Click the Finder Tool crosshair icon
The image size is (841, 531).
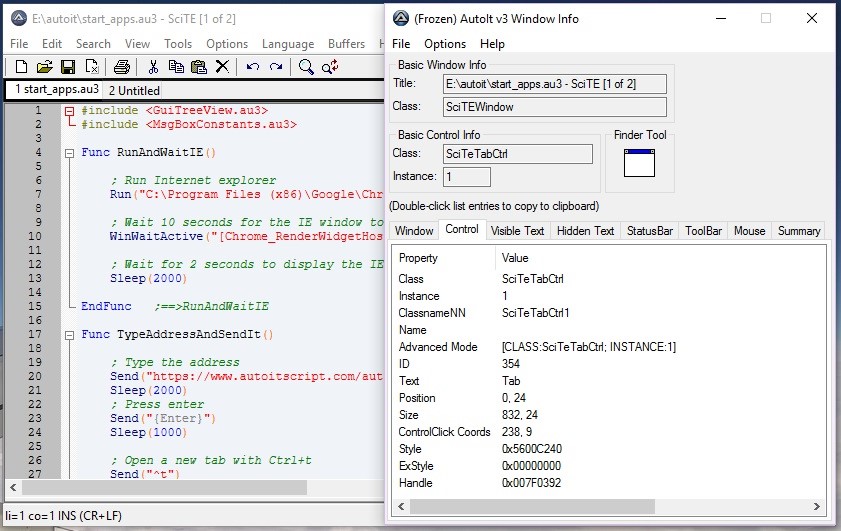click(x=638, y=162)
